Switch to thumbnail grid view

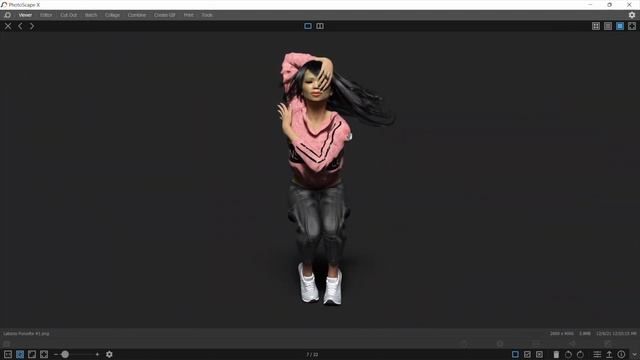coord(596,26)
